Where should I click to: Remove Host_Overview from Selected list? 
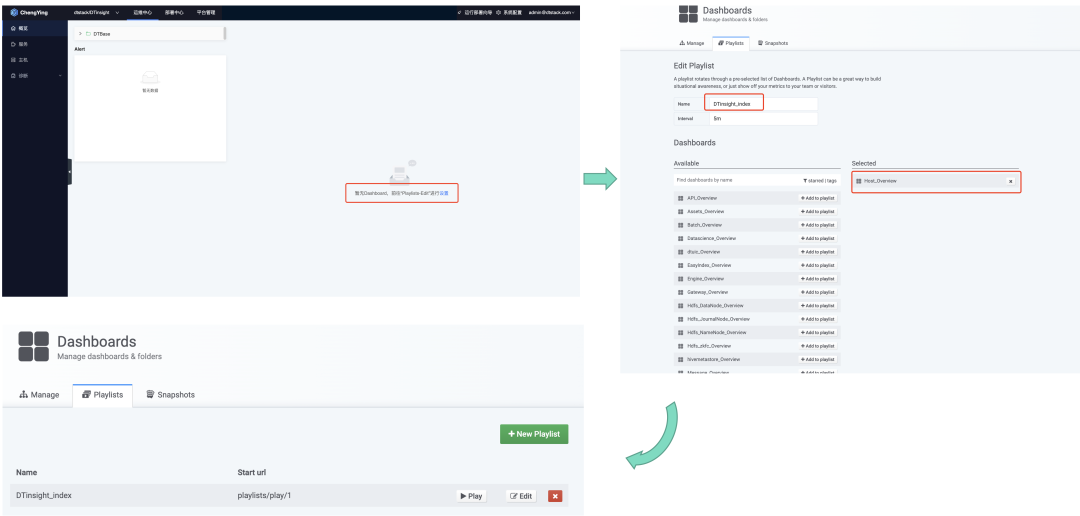pyautogui.click(x=1010, y=181)
